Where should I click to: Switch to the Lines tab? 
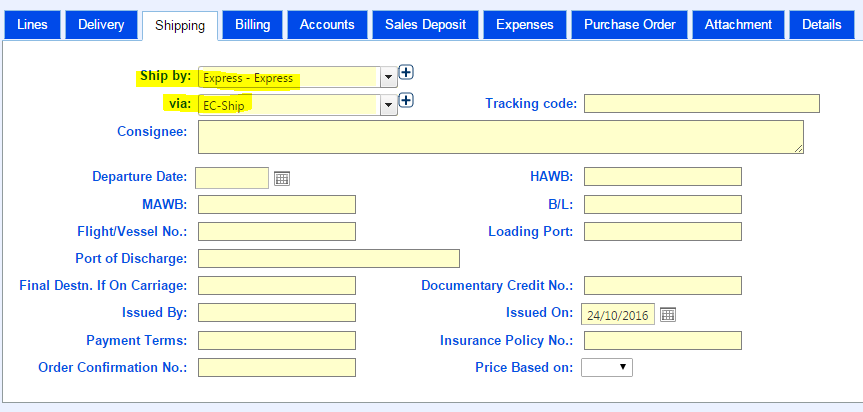32,25
